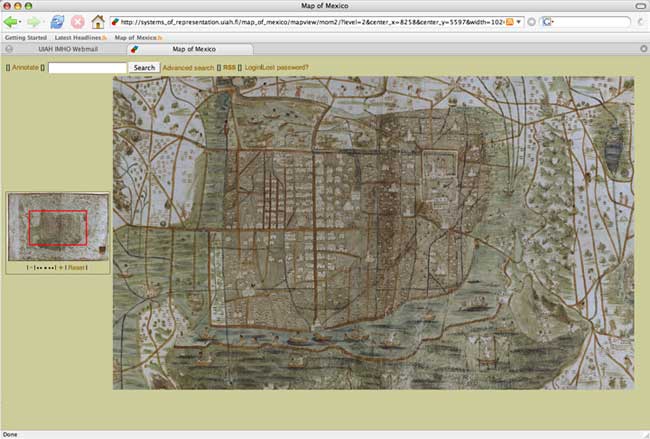Screen dimensions: 650x439
Task: Open the Google search engine selector
Action: (x=548, y=22)
